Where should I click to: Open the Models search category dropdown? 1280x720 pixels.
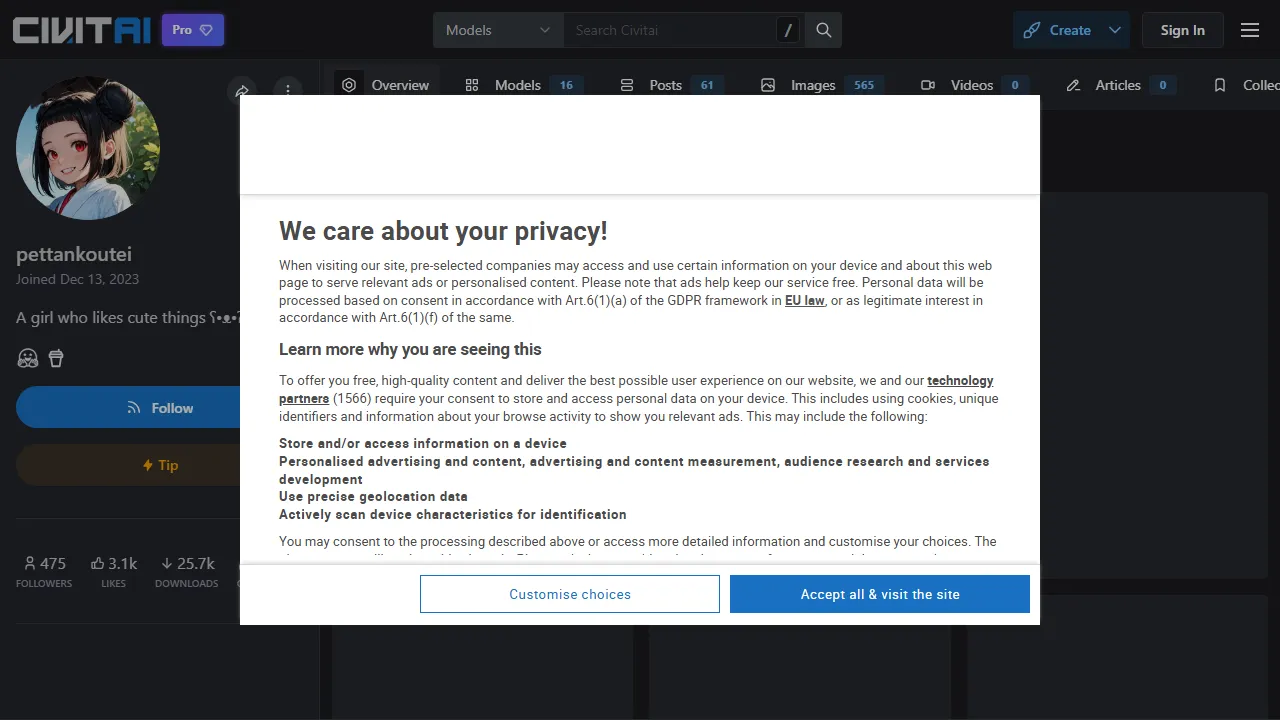click(498, 30)
